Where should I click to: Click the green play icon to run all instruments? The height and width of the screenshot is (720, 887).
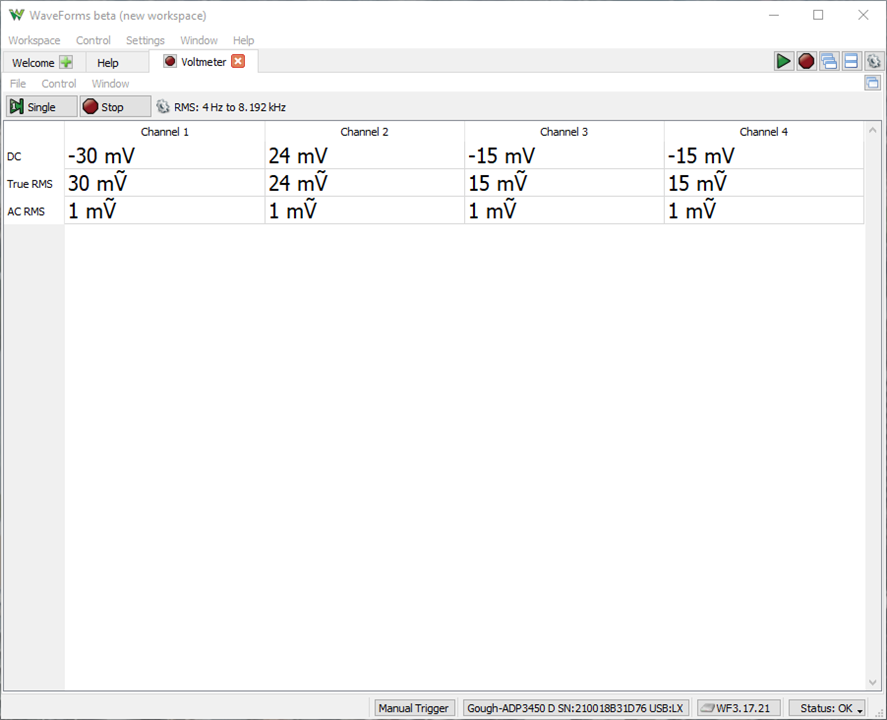tap(783, 61)
